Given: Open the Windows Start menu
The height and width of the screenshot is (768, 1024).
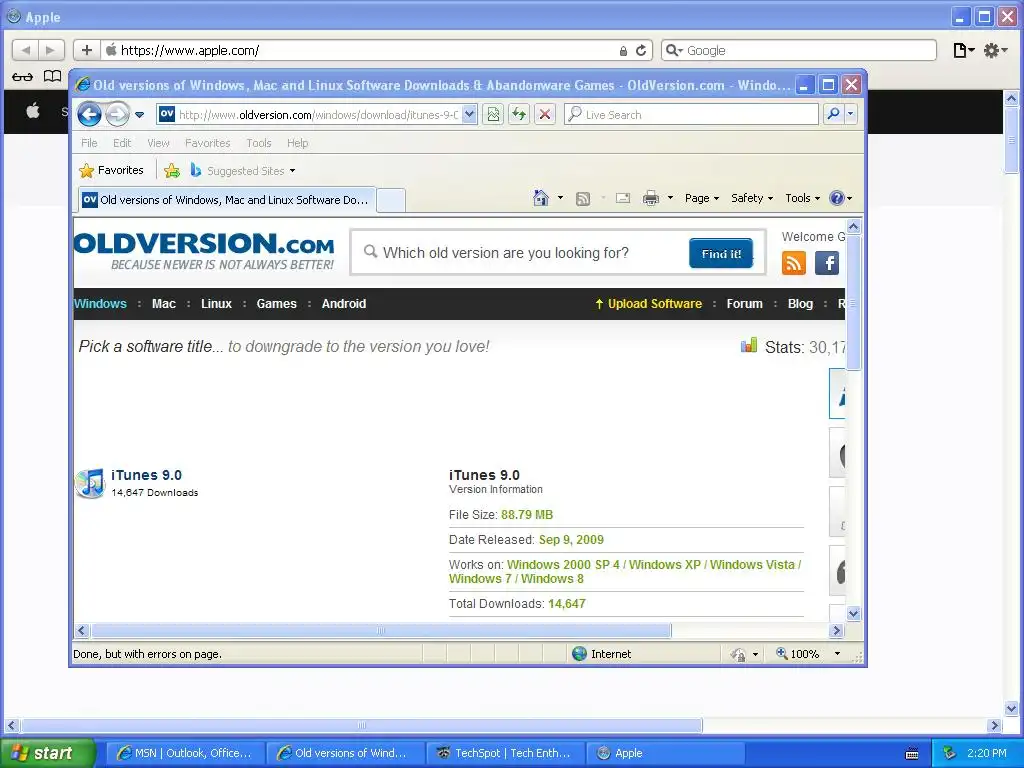Looking at the screenshot, I should coord(48,753).
